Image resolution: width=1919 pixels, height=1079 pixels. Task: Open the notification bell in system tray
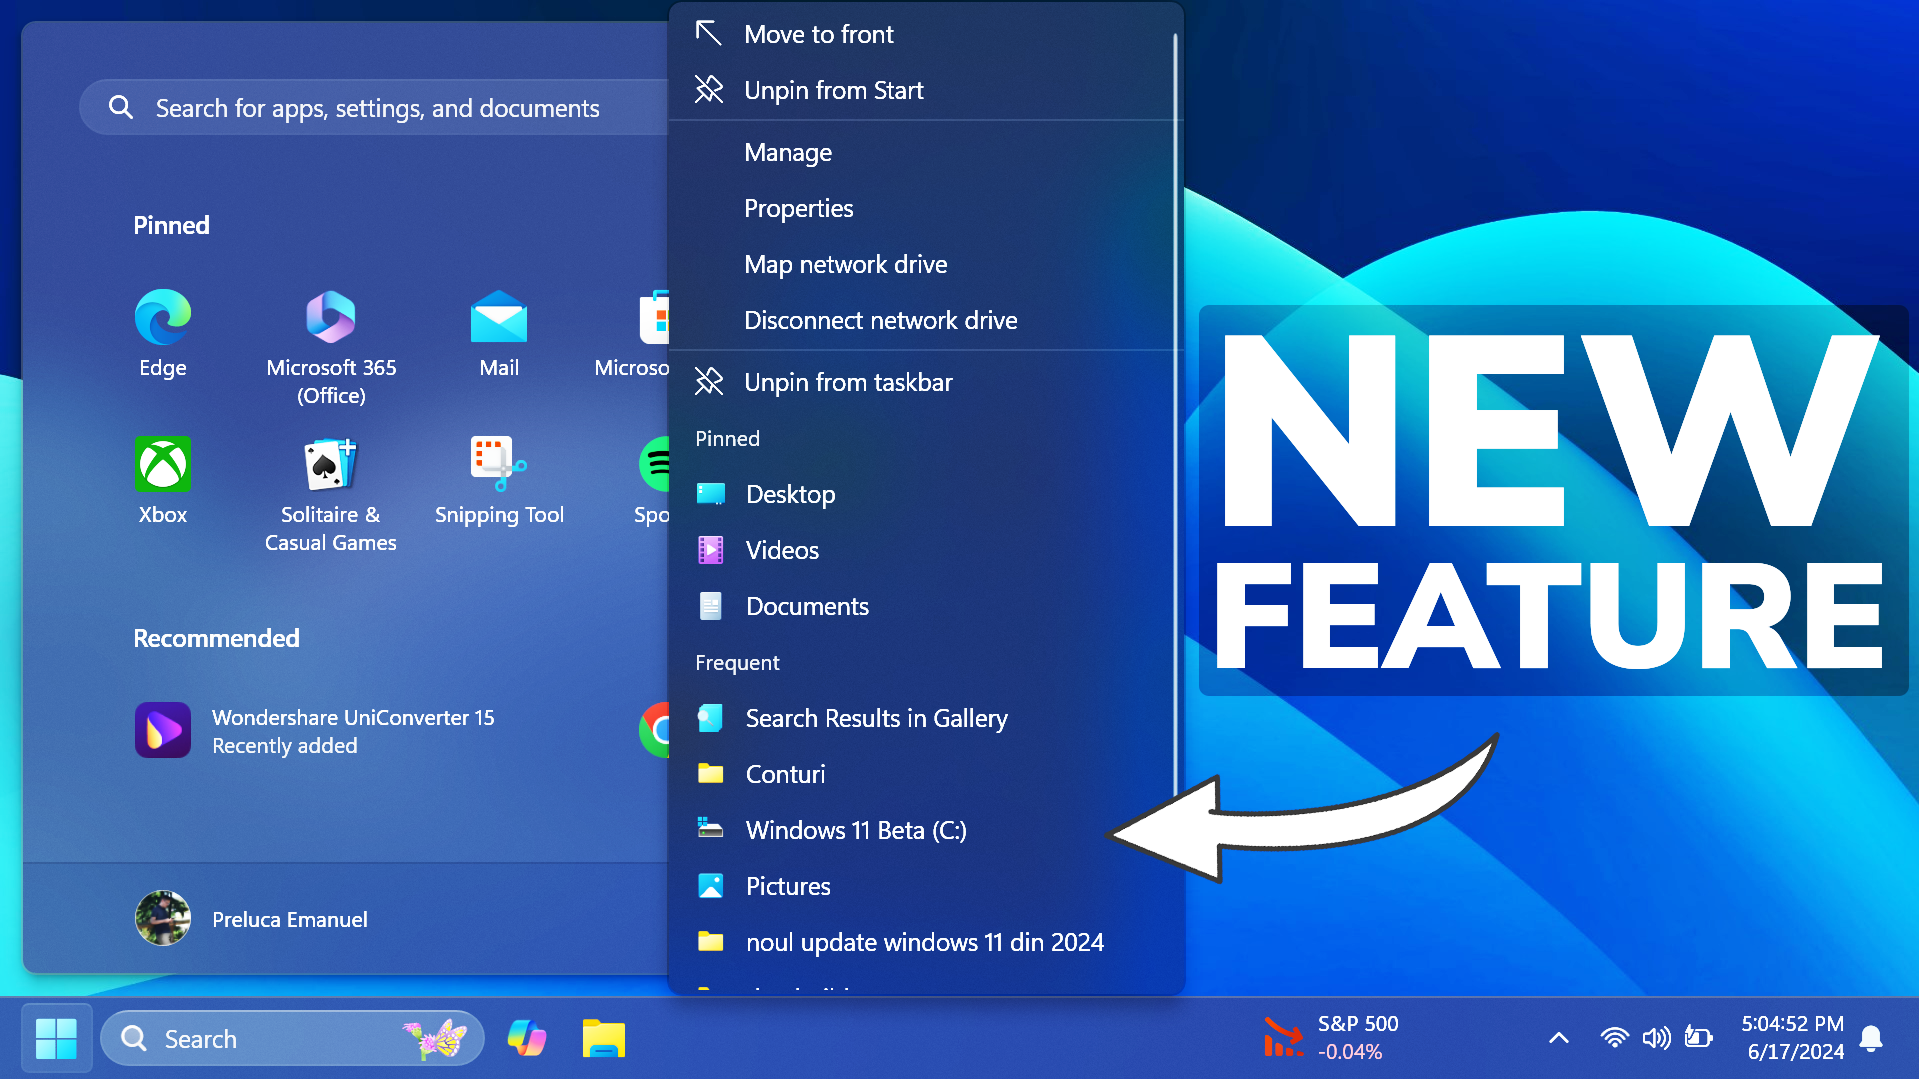[x=1873, y=1038]
